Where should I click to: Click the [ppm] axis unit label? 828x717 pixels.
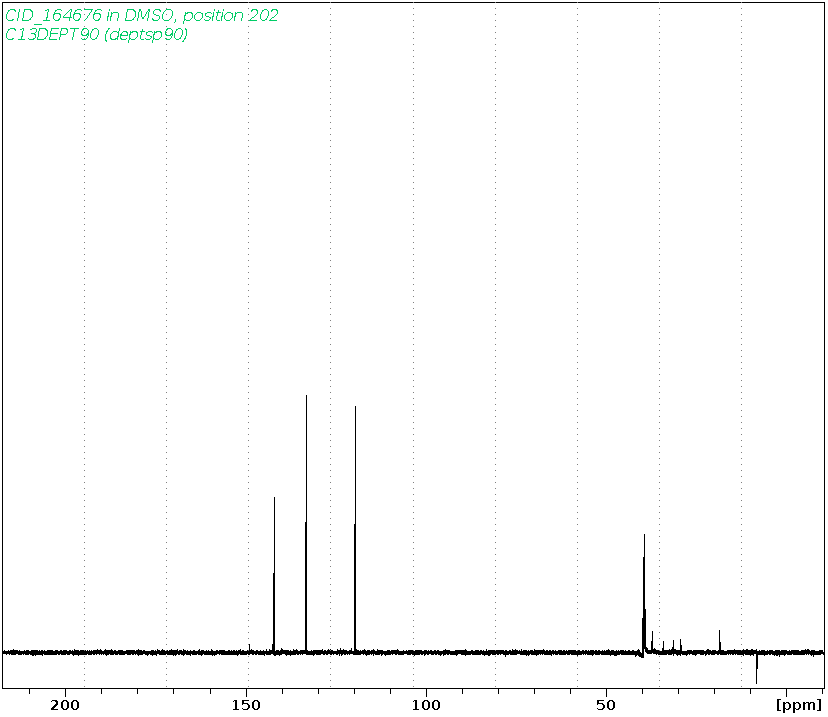799,705
